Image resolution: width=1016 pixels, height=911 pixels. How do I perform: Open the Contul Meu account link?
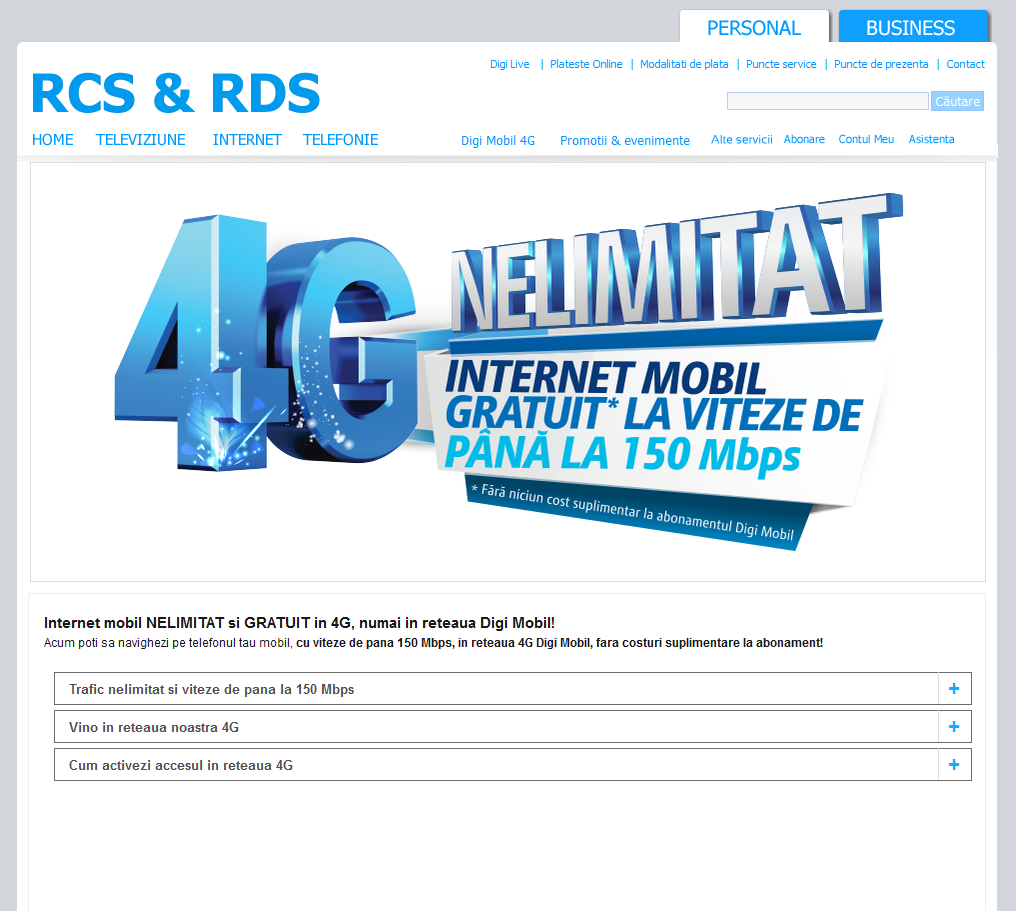tap(866, 139)
